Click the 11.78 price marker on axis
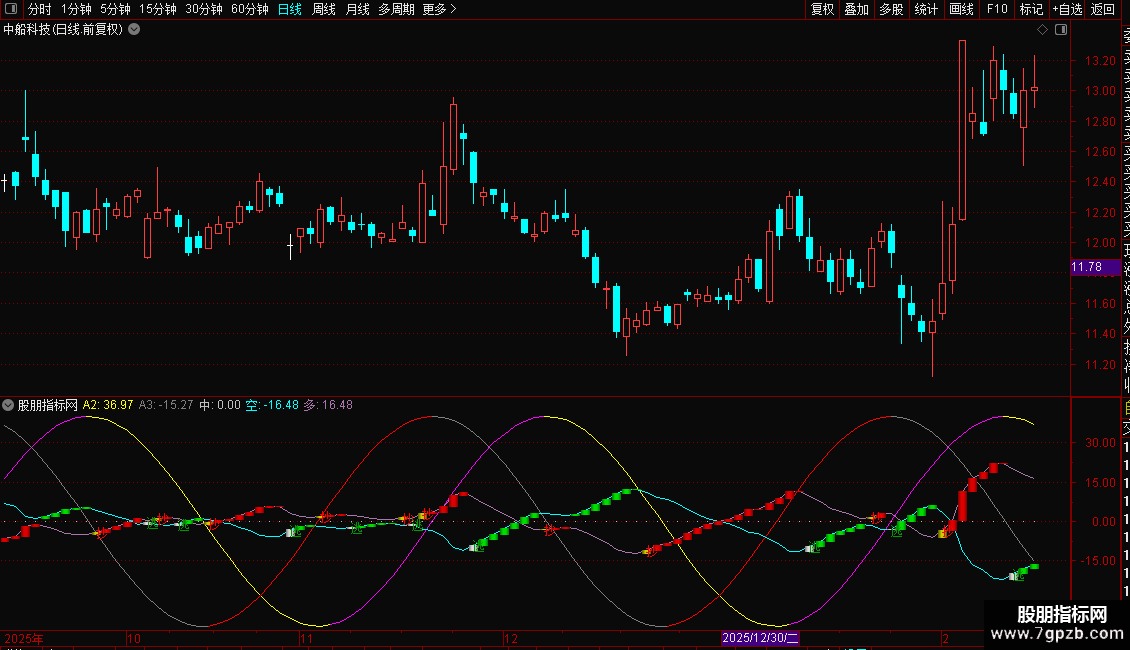 pos(1095,267)
